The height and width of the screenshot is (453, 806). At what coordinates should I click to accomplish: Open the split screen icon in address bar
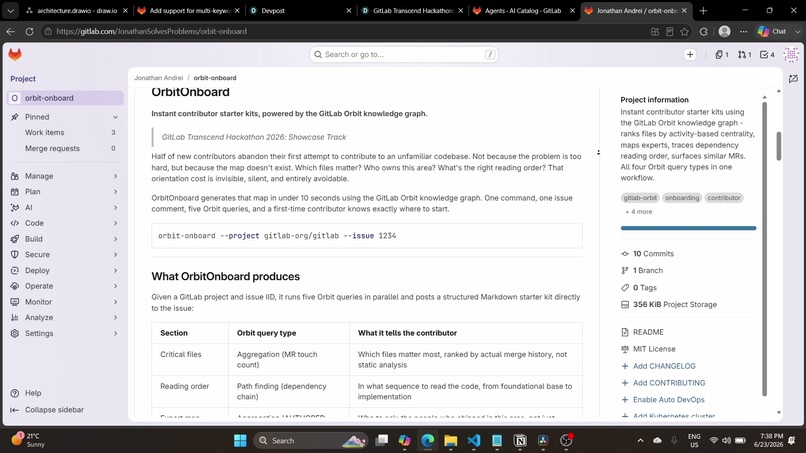[655, 31]
